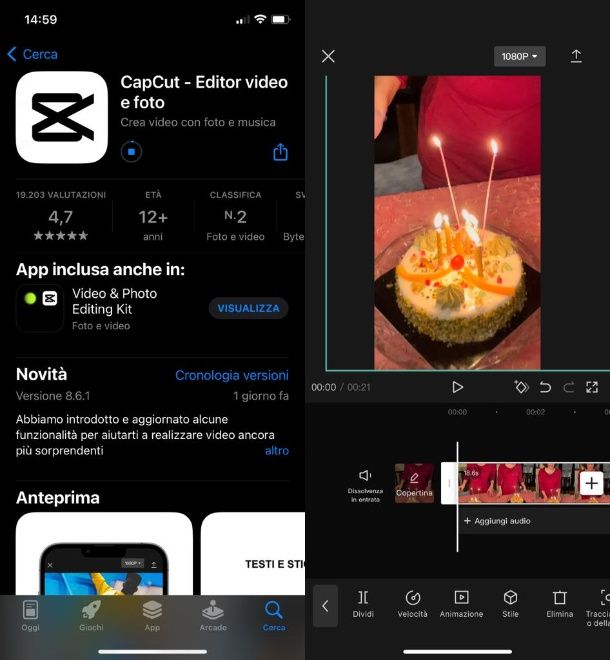Screen dimensions: 610x660
Task: Open the Velocità speed tool
Action: [x=413, y=604]
